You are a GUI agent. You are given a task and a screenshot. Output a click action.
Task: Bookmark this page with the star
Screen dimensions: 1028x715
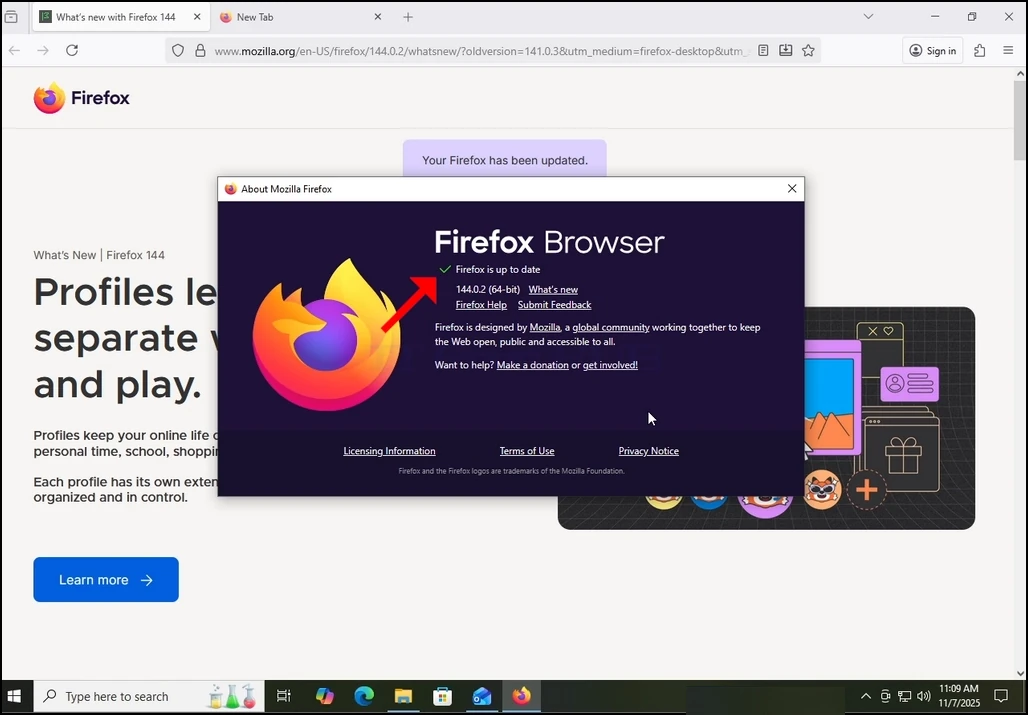pos(808,50)
